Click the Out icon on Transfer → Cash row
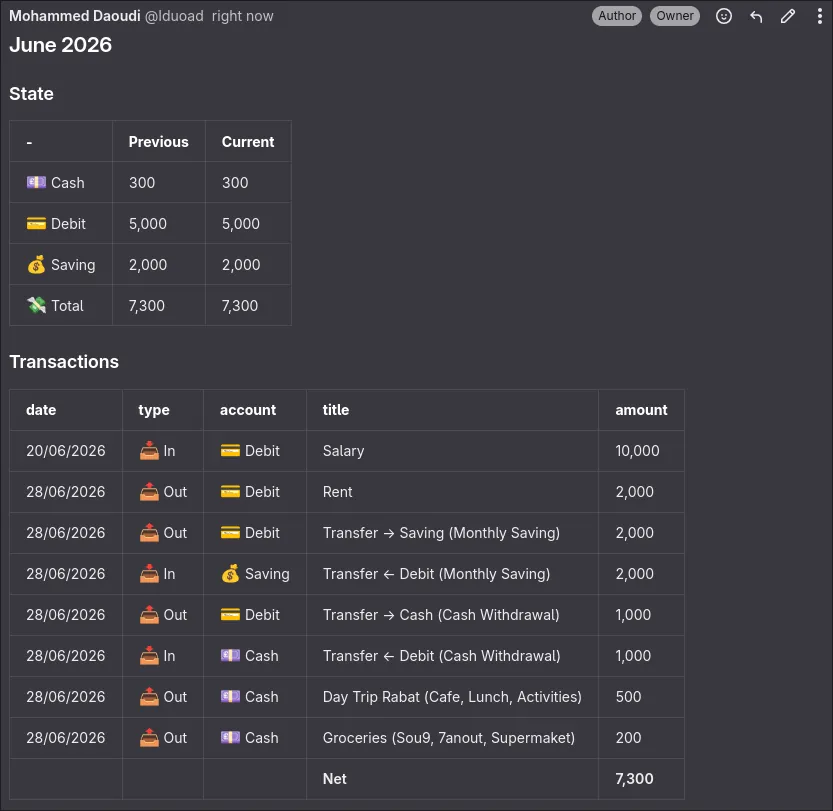This screenshot has width=833, height=811. (x=149, y=614)
